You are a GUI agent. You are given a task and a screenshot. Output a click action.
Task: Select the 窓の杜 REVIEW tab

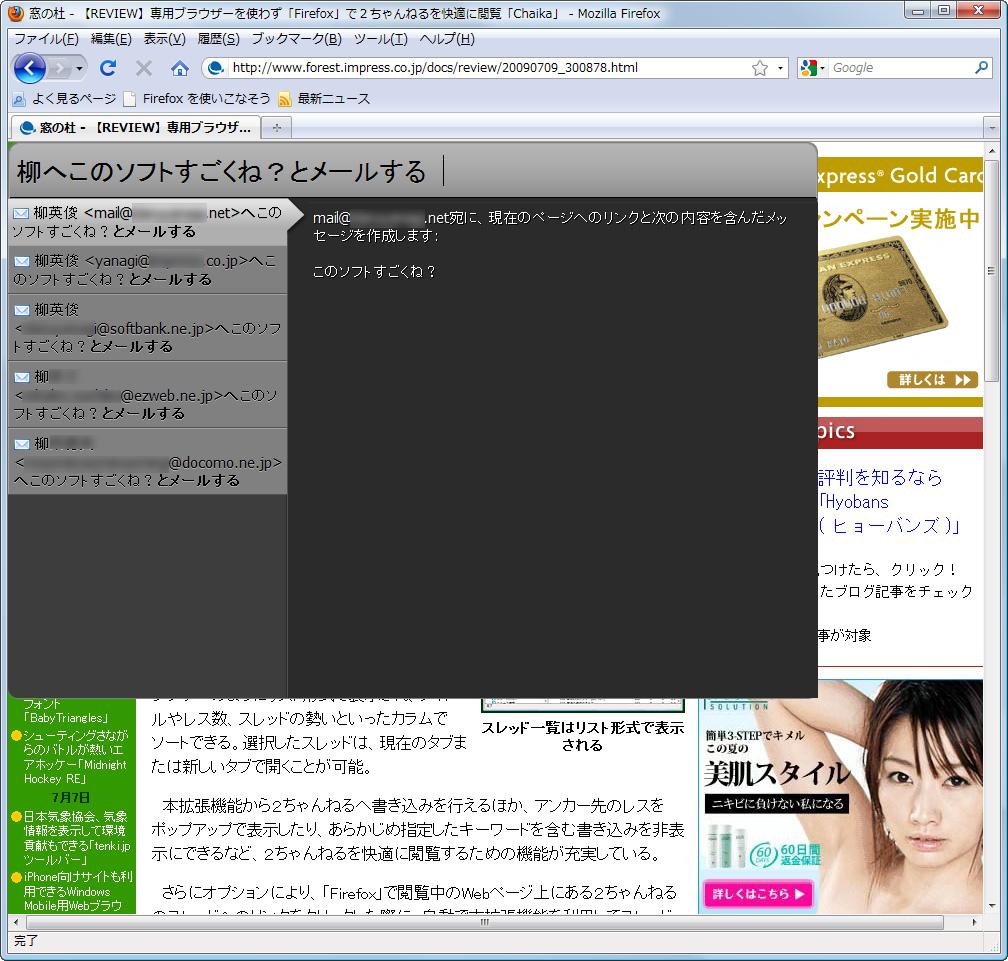click(x=135, y=128)
